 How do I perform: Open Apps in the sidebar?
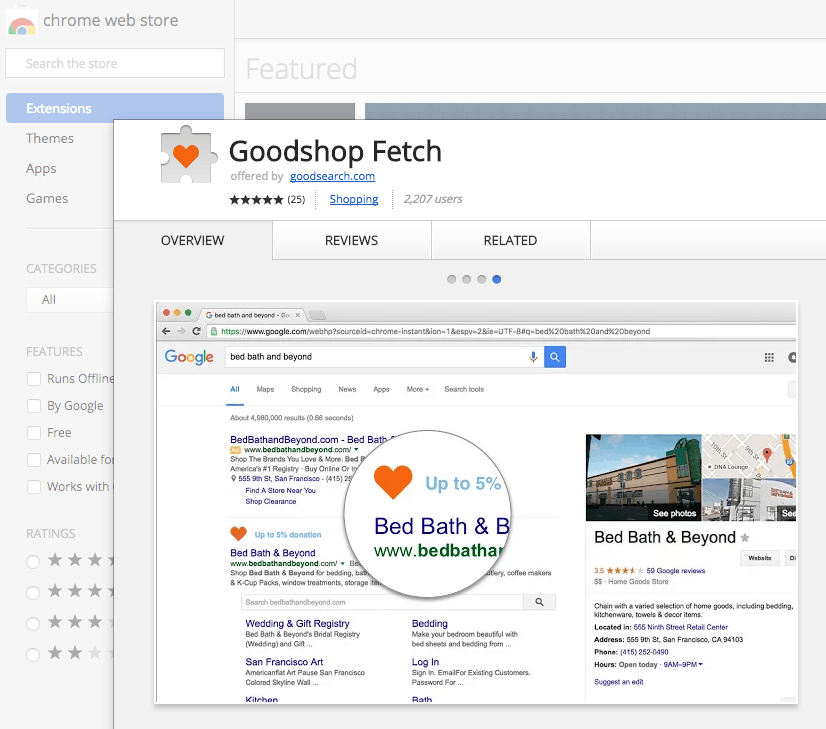41,169
